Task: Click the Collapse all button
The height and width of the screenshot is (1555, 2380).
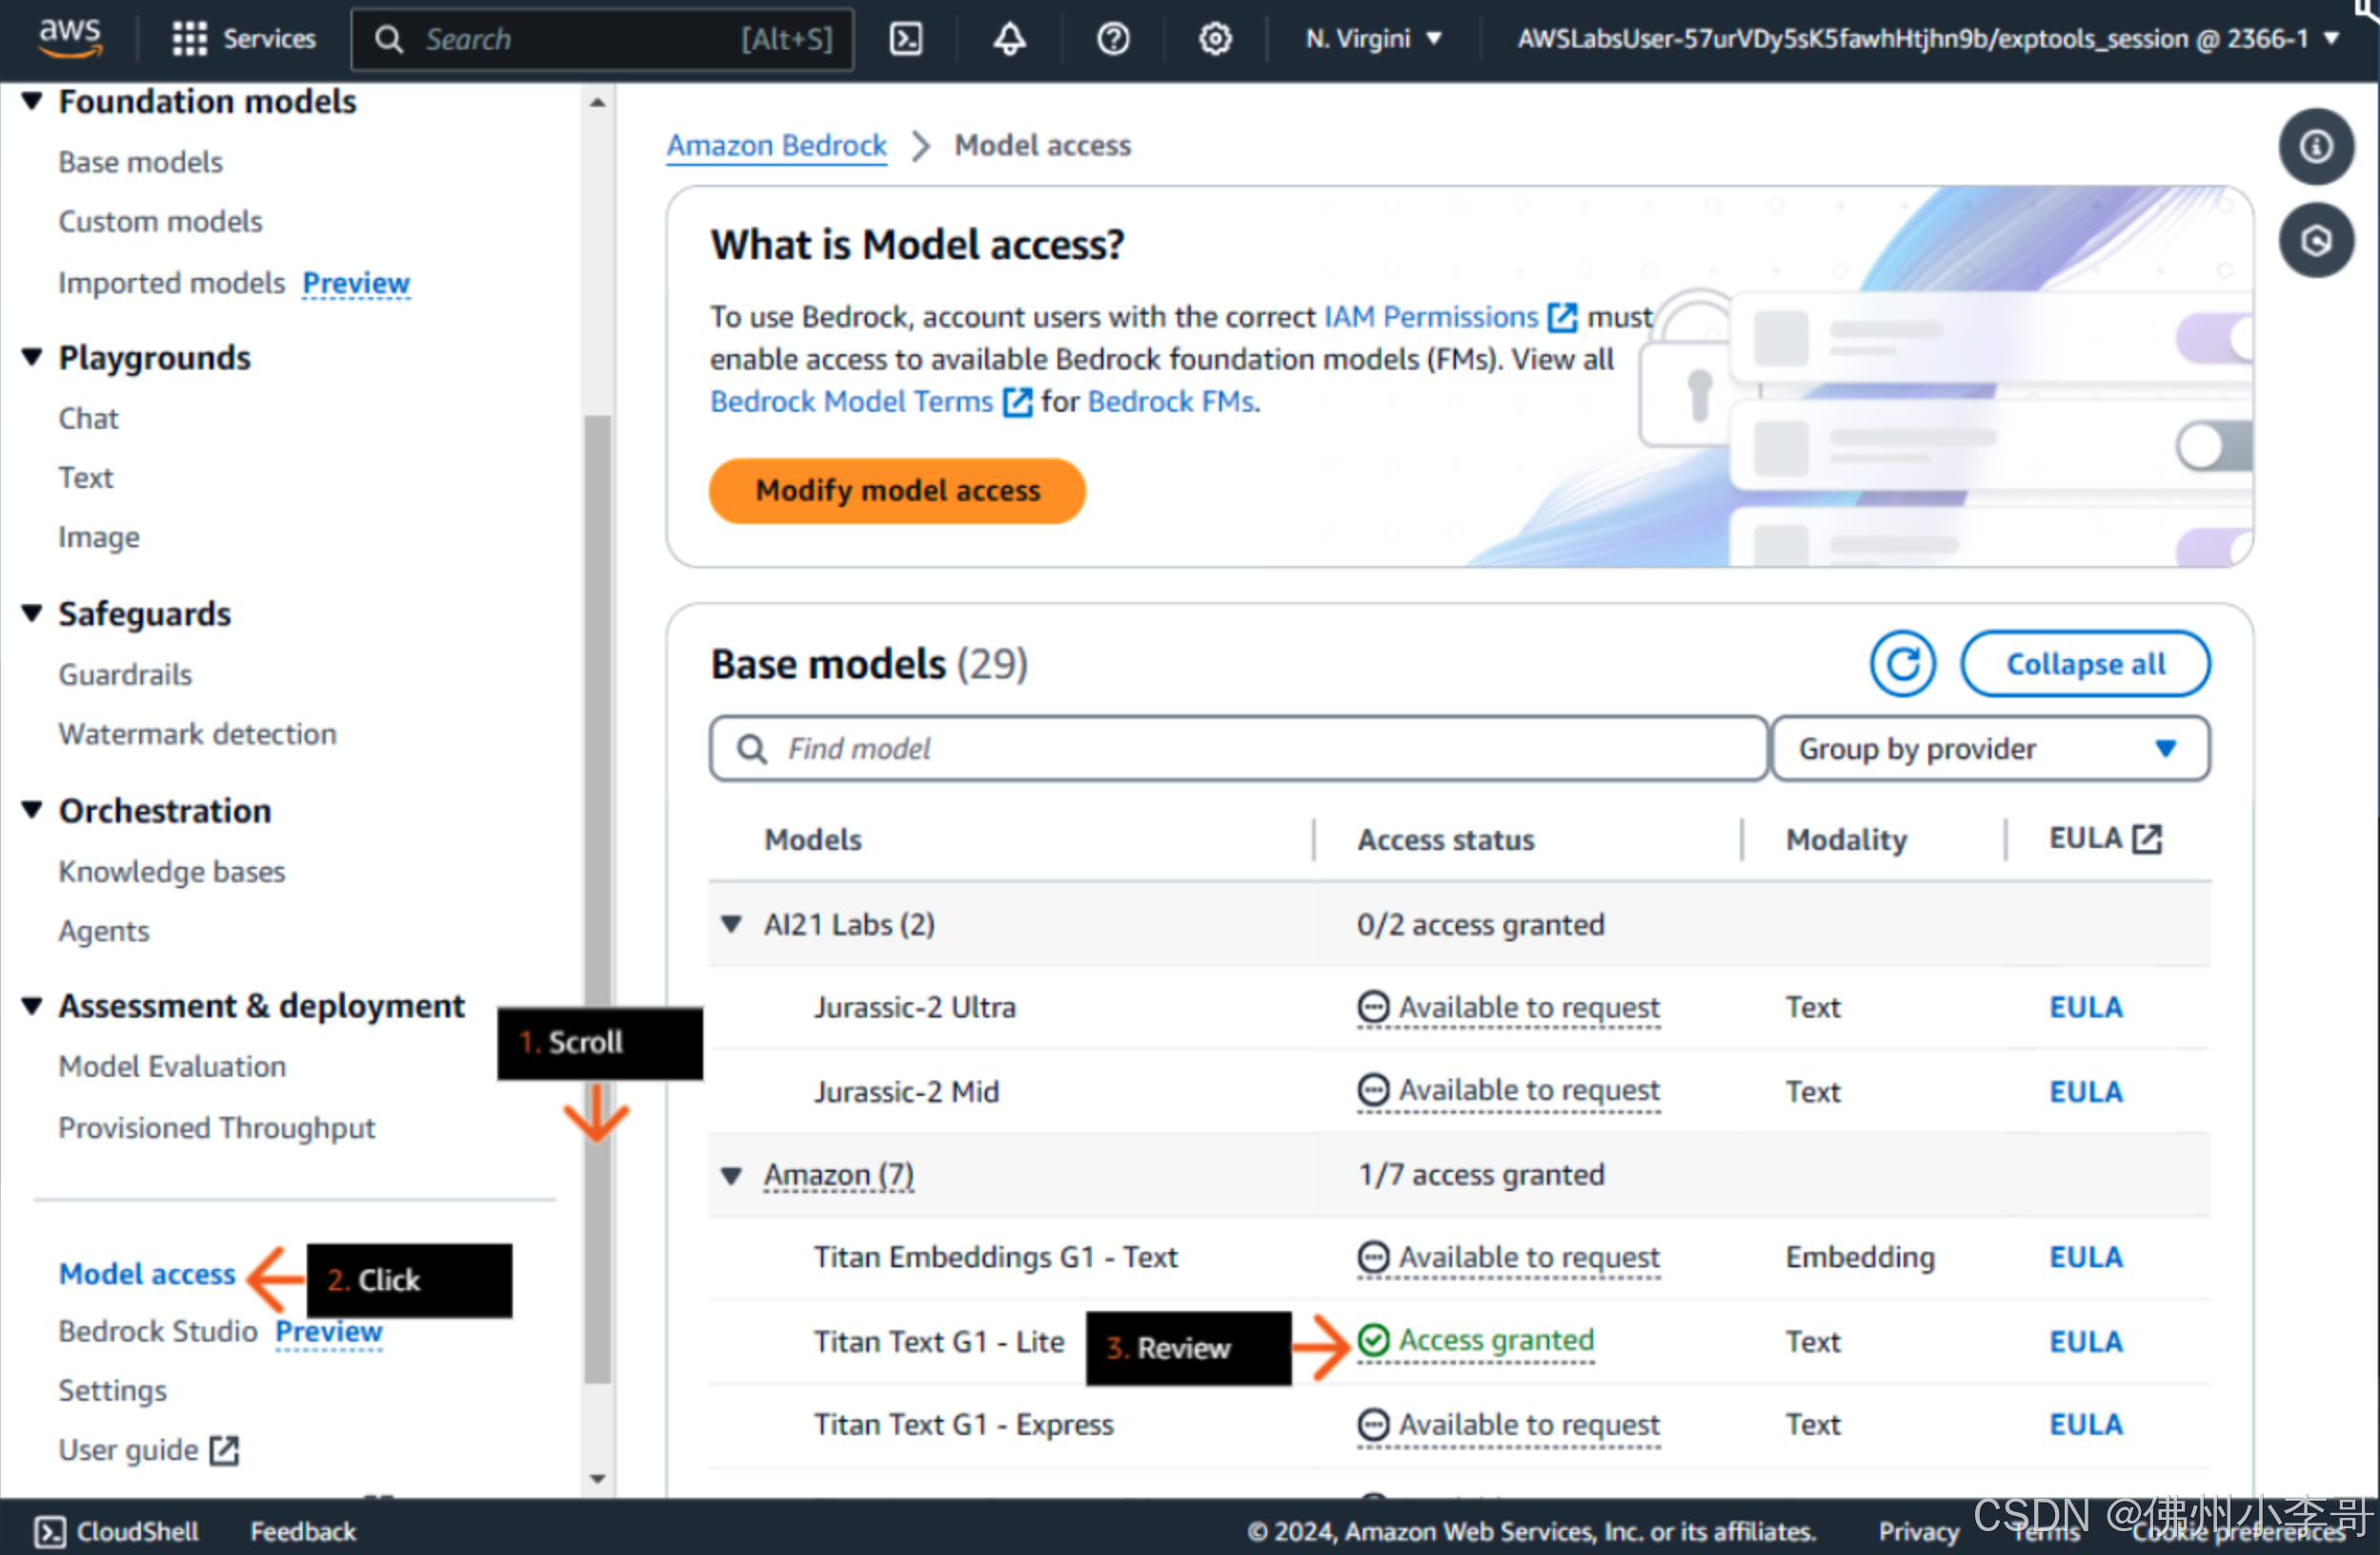Action: pyautogui.click(x=2085, y=664)
